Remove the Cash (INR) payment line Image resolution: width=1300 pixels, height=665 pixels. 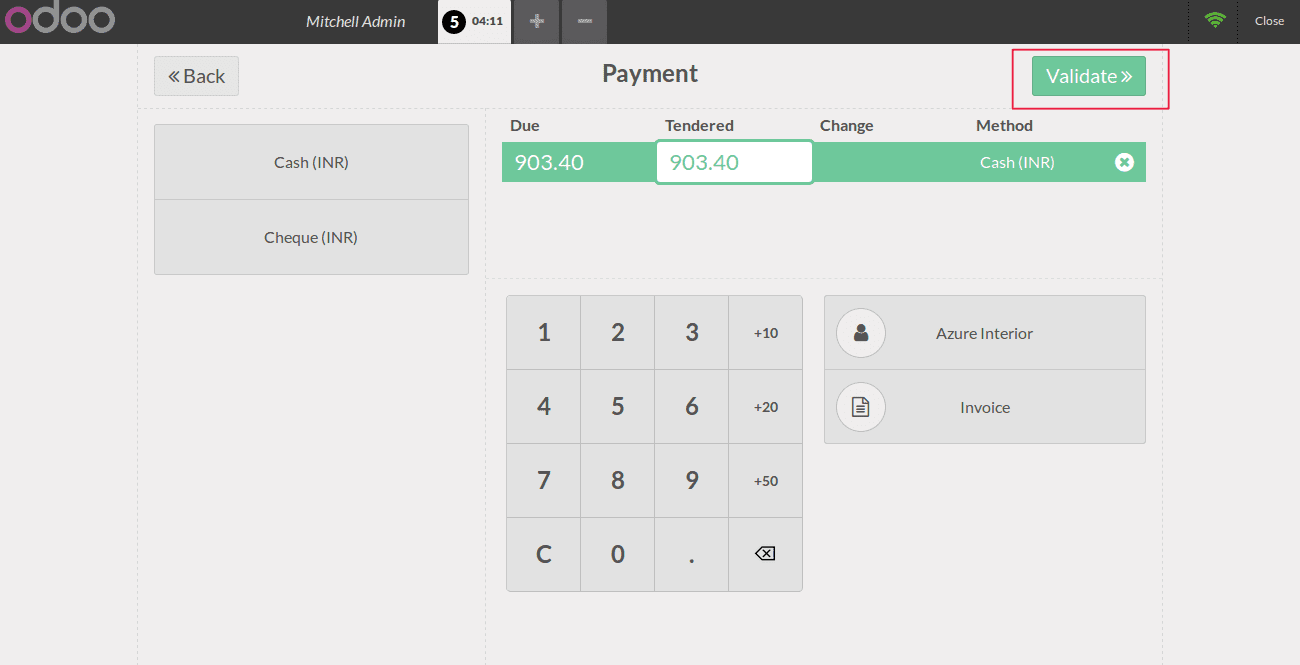click(x=1124, y=162)
